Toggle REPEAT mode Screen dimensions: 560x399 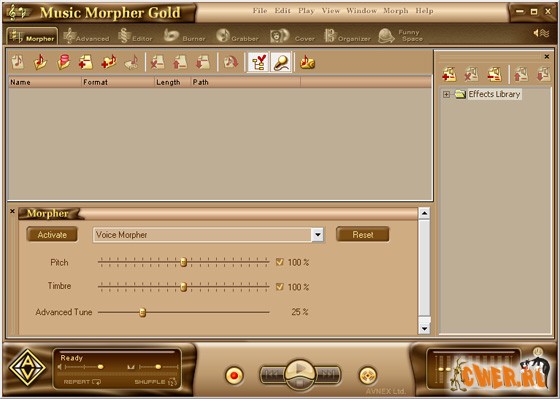click(82, 382)
